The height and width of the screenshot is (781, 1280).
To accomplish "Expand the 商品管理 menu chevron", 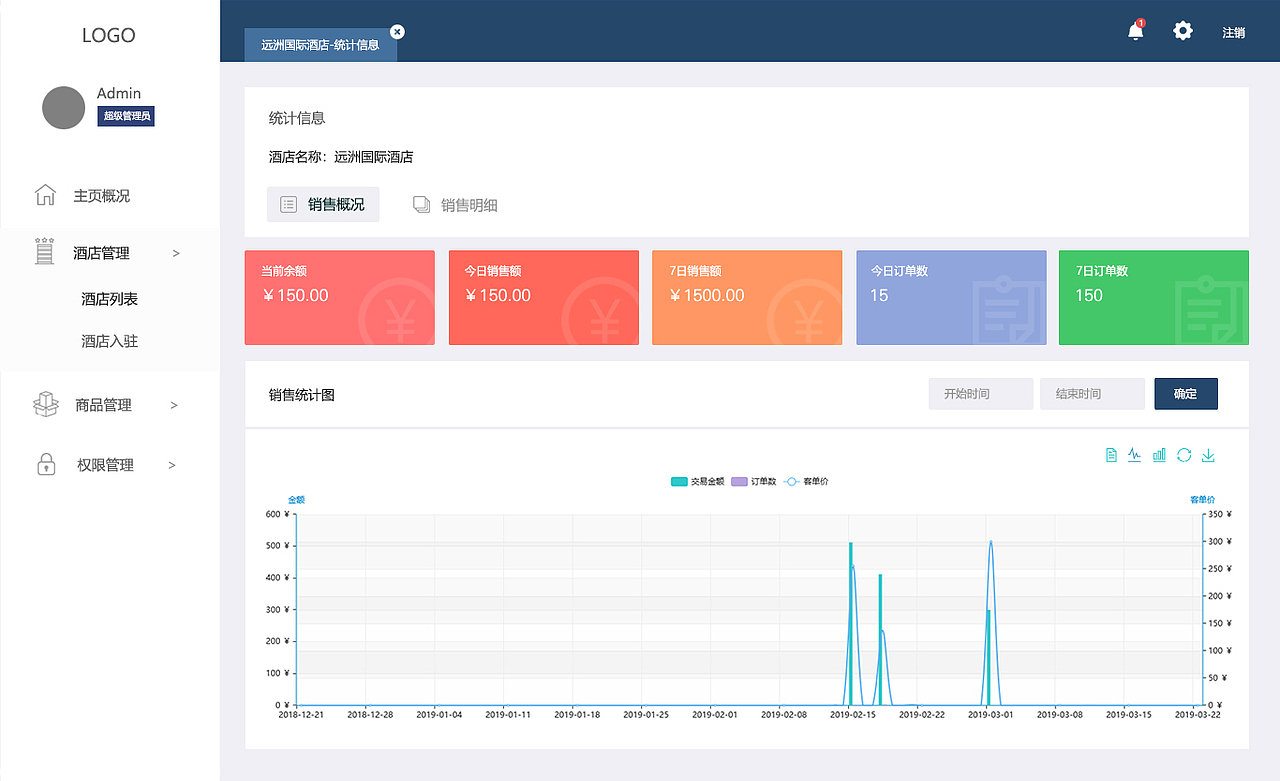I will (x=176, y=404).
